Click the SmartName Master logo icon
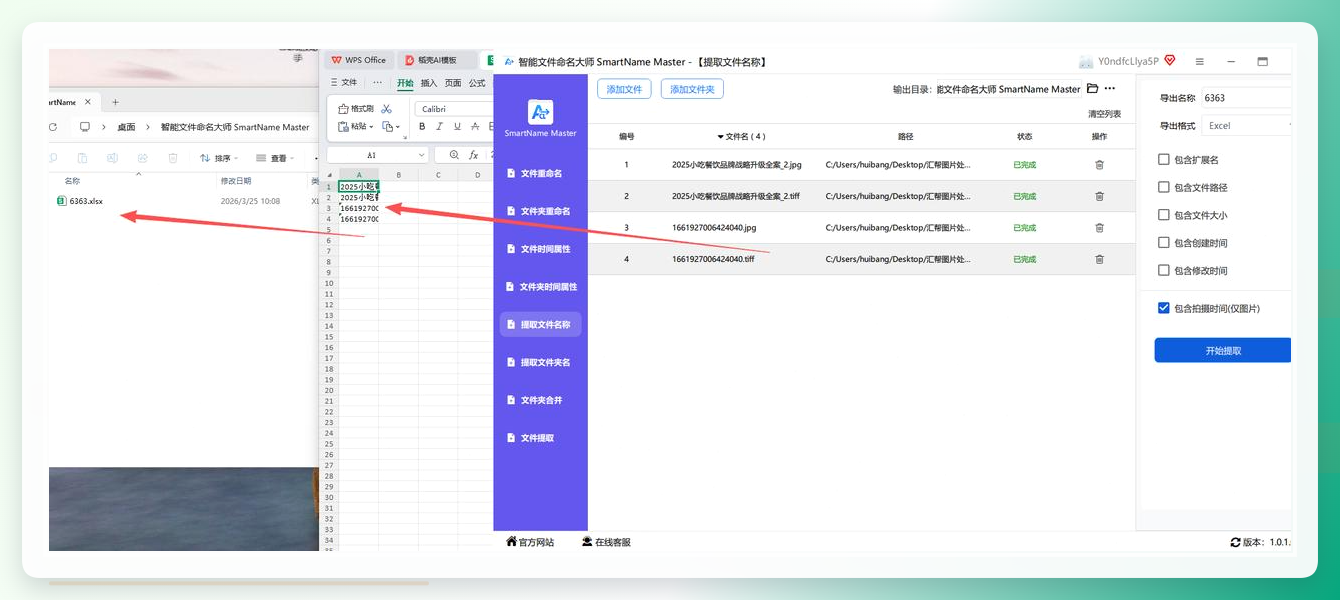Screen dimensions: 1340x600 coord(540,112)
